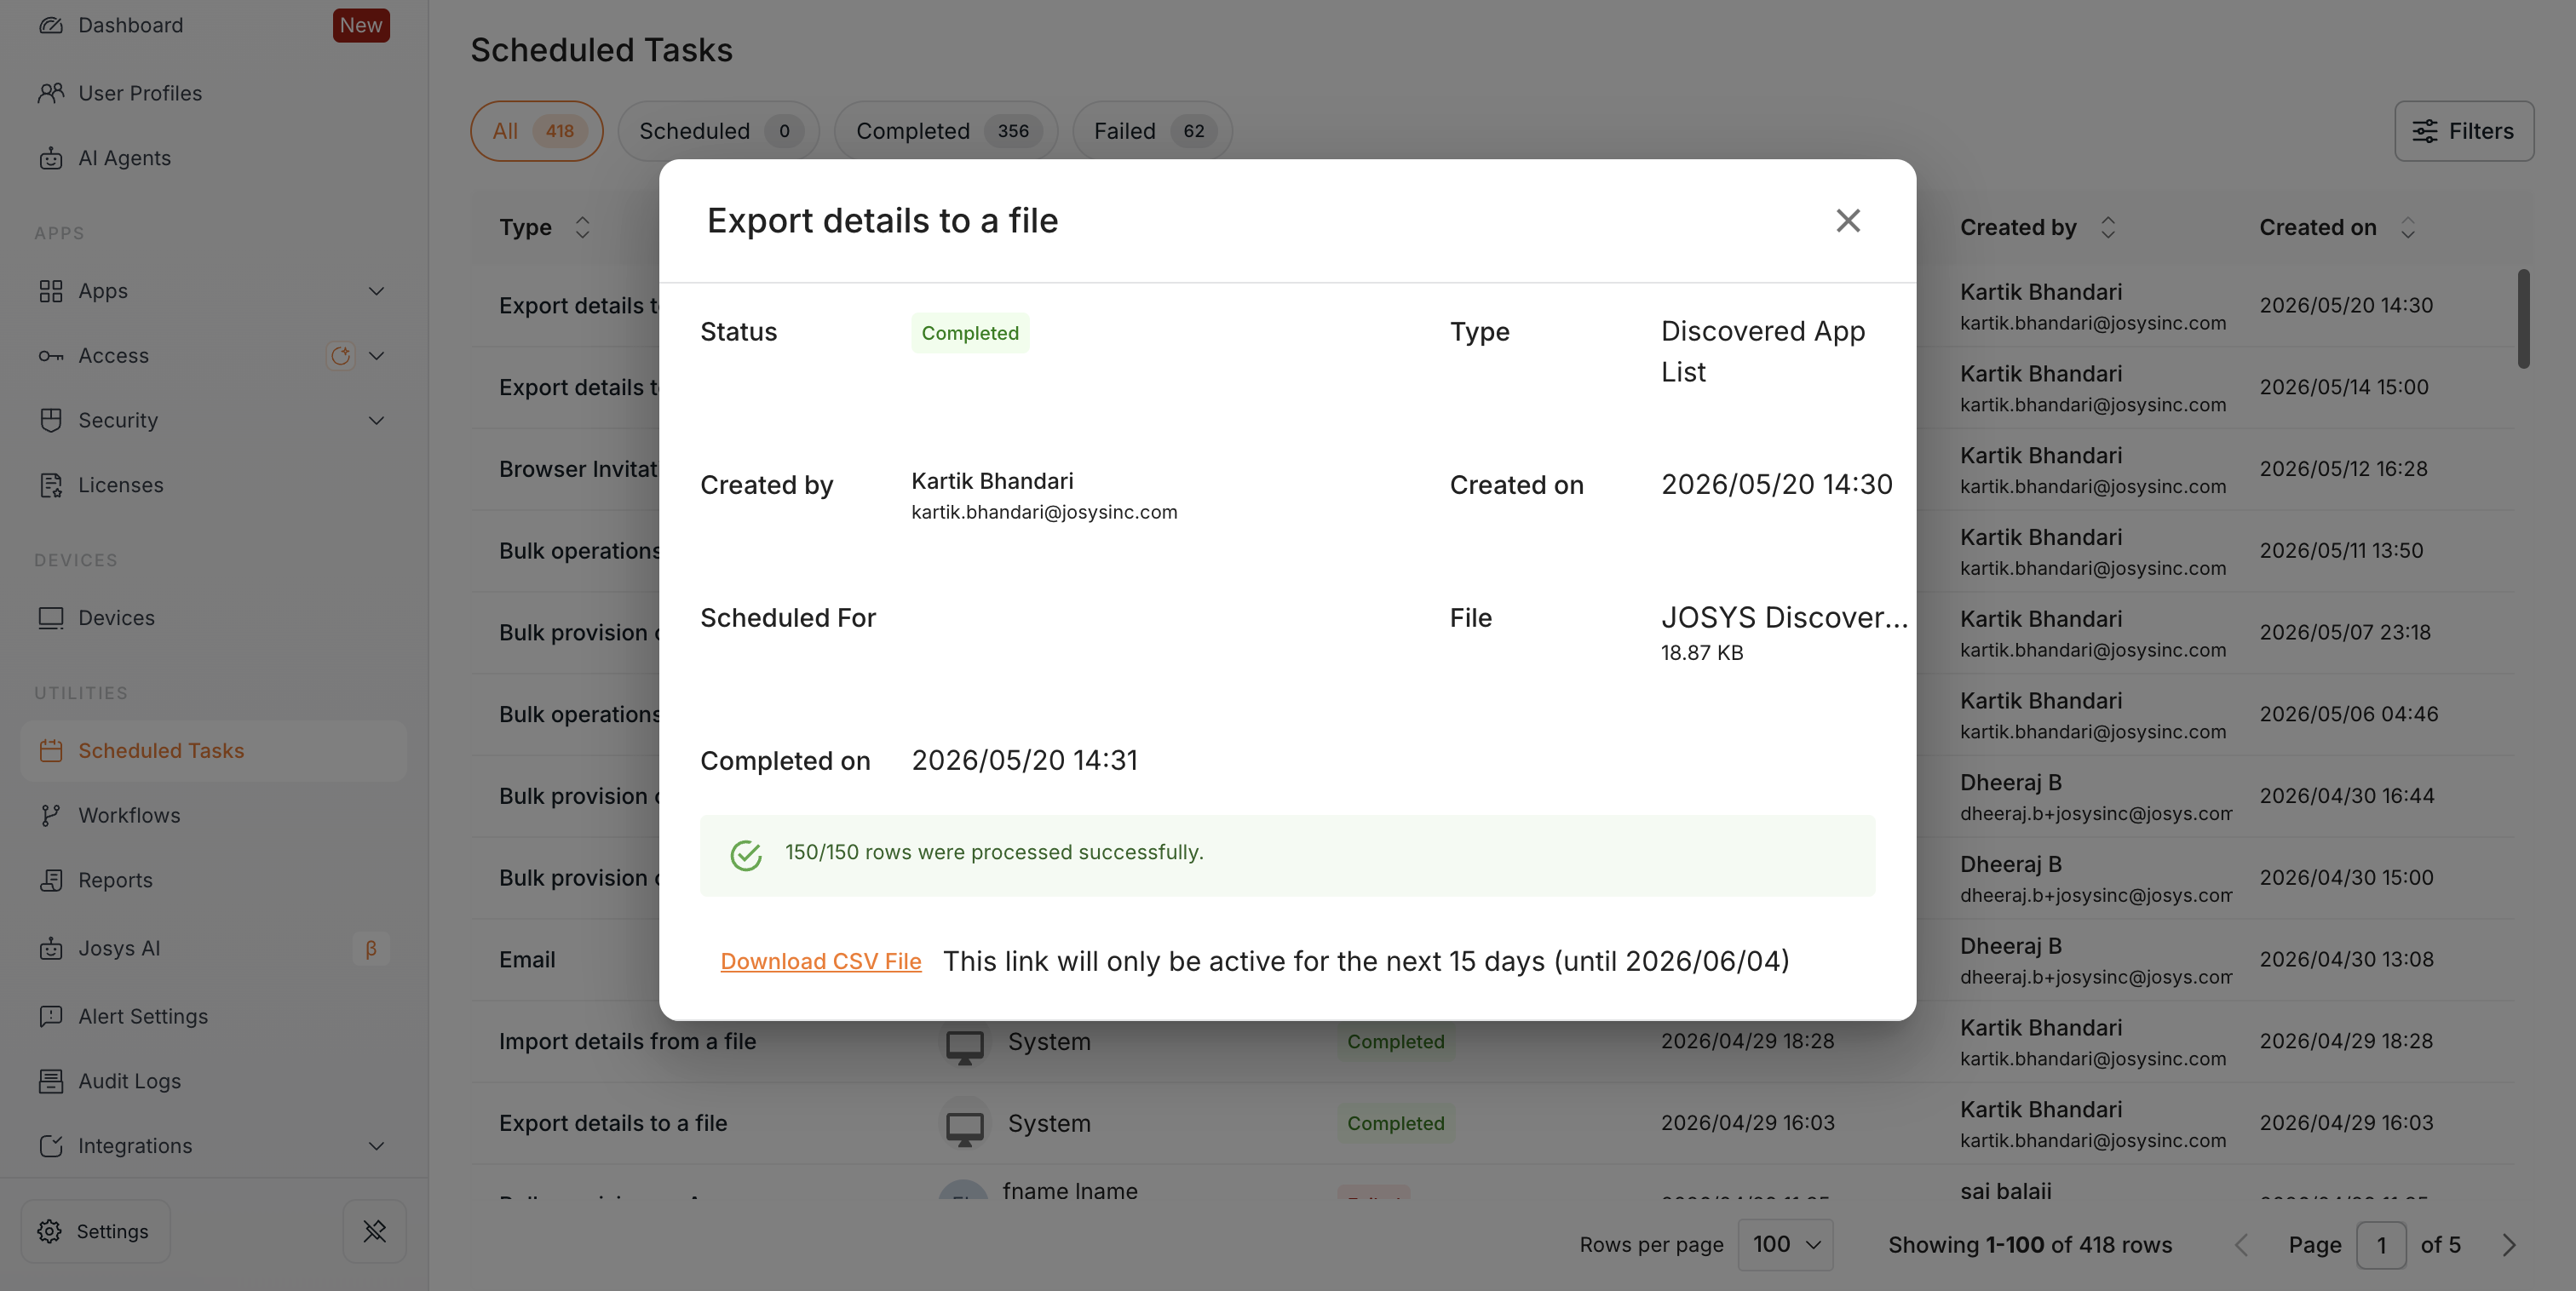Click the Devices laptop icon
Screen dimensions: 2576x1291
click(x=51, y=618)
